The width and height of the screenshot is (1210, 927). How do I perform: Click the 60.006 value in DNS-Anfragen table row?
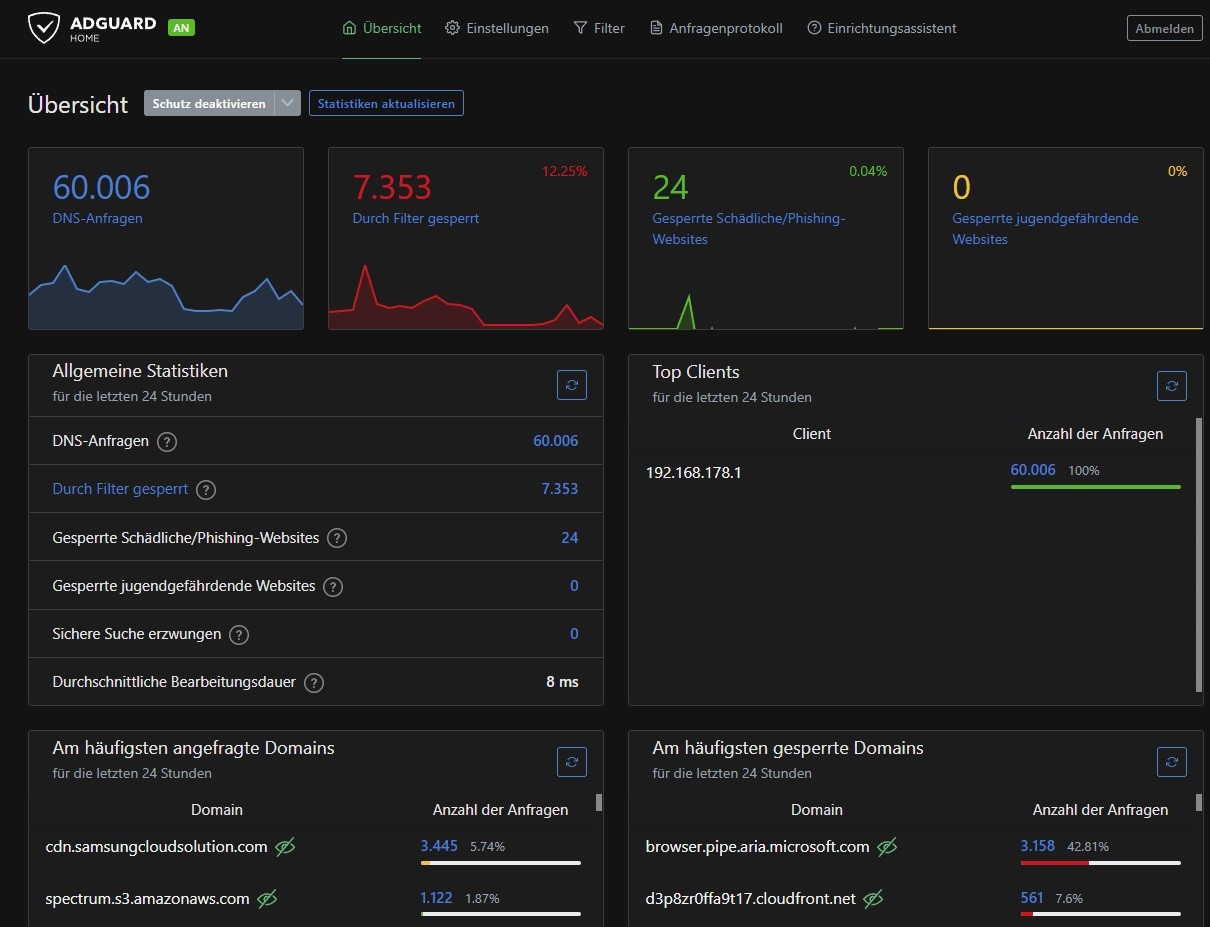pyautogui.click(x=555, y=441)
